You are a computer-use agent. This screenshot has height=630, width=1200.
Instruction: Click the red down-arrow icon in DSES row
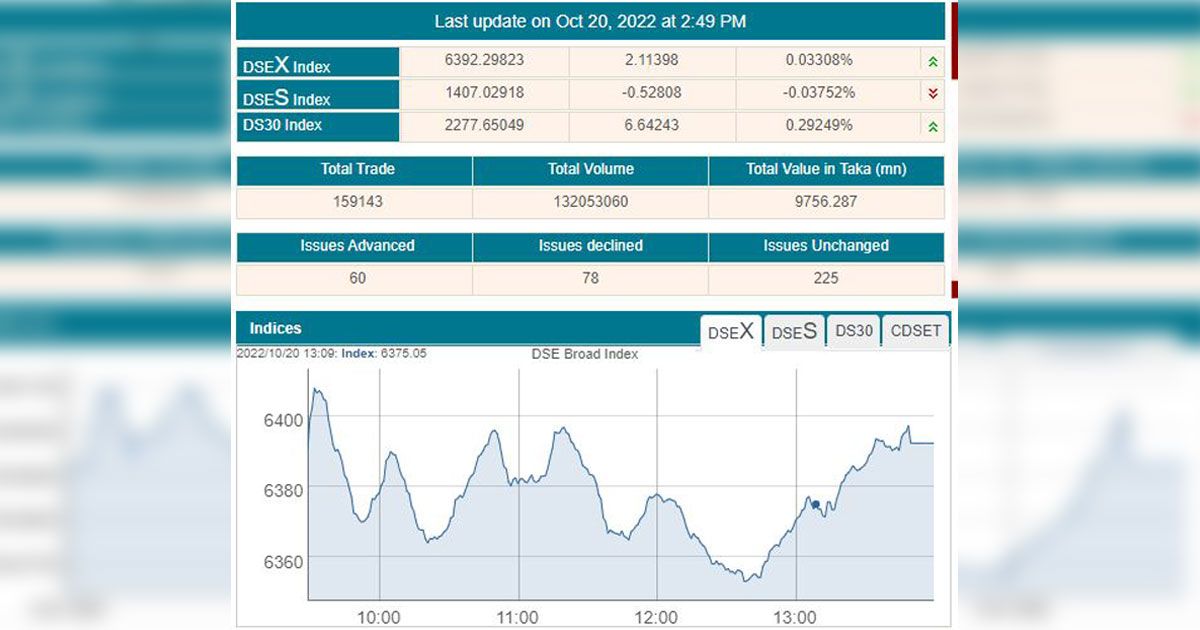click(x=932, y=94)
